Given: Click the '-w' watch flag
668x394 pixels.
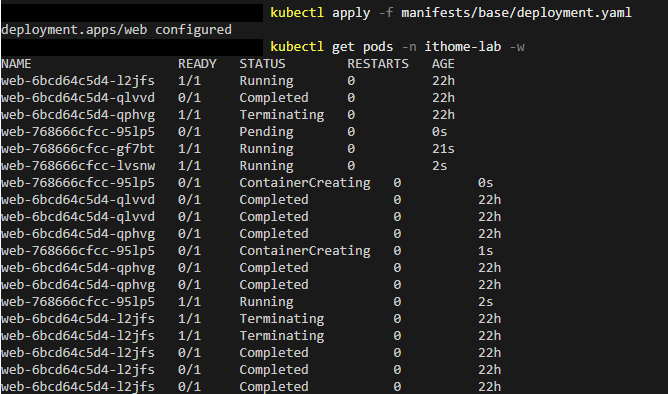Looking at the screenshot, I should point(517,47).
